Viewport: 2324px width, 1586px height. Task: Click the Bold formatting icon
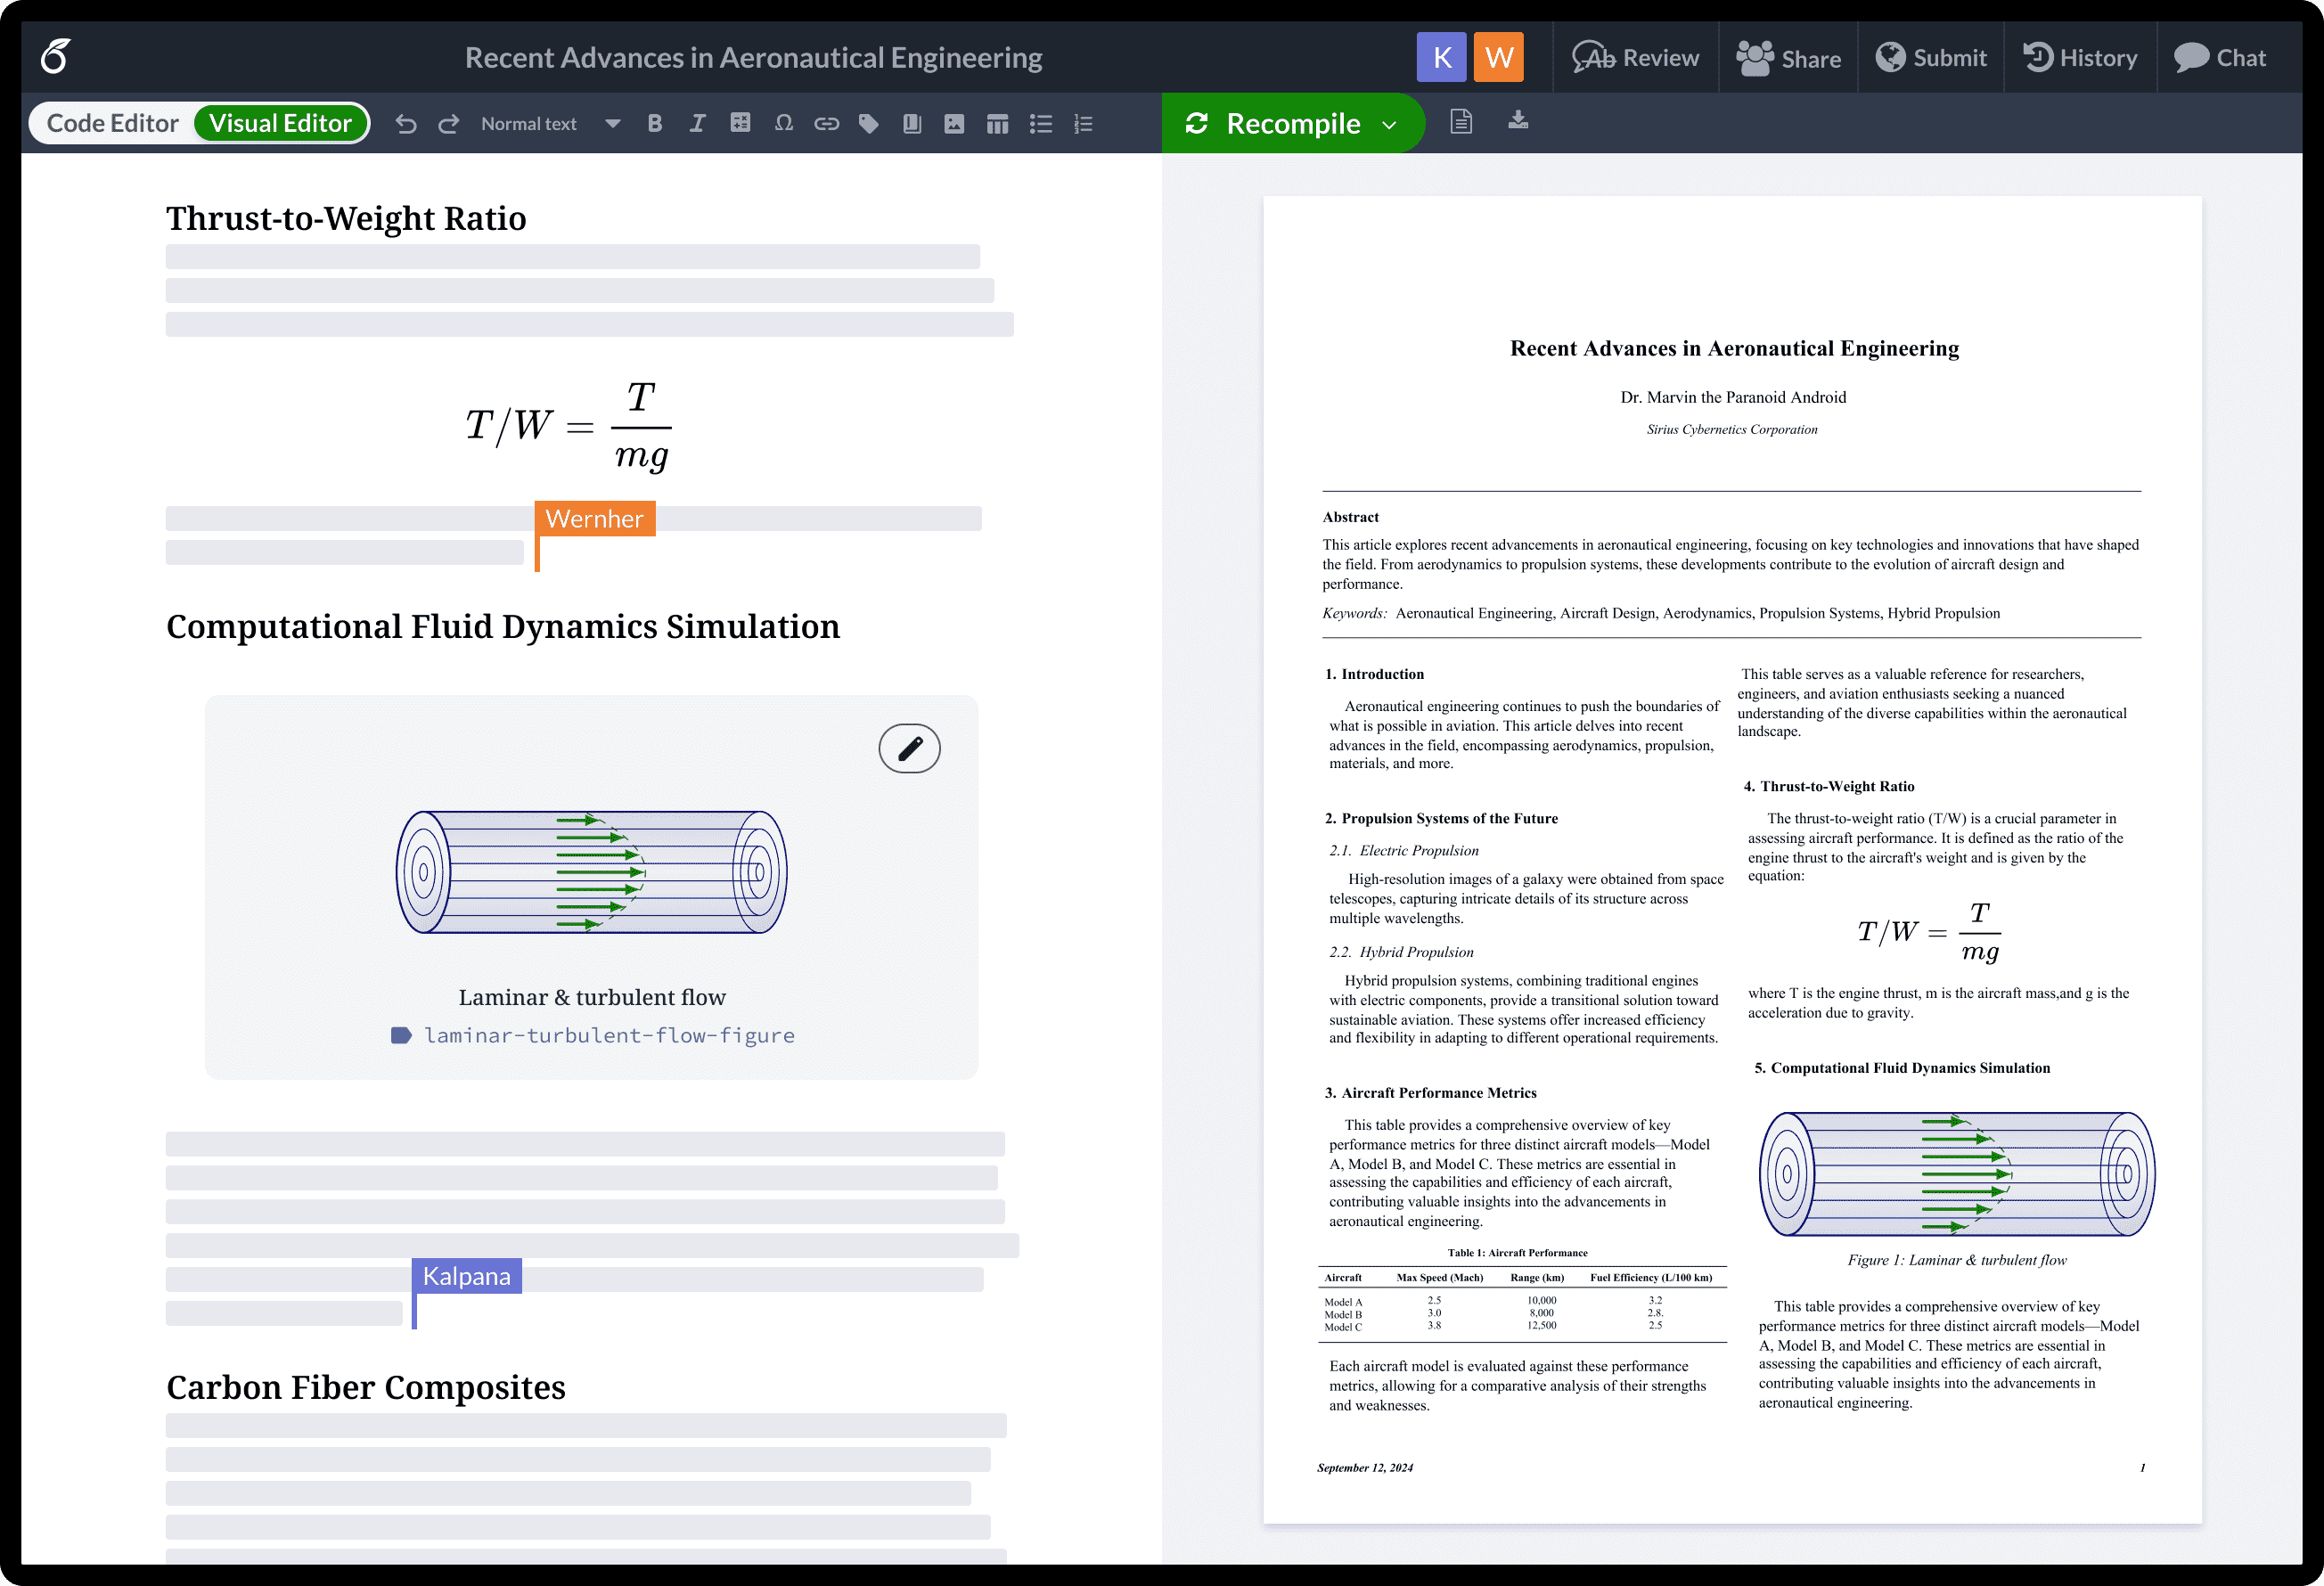pos(653,124)
